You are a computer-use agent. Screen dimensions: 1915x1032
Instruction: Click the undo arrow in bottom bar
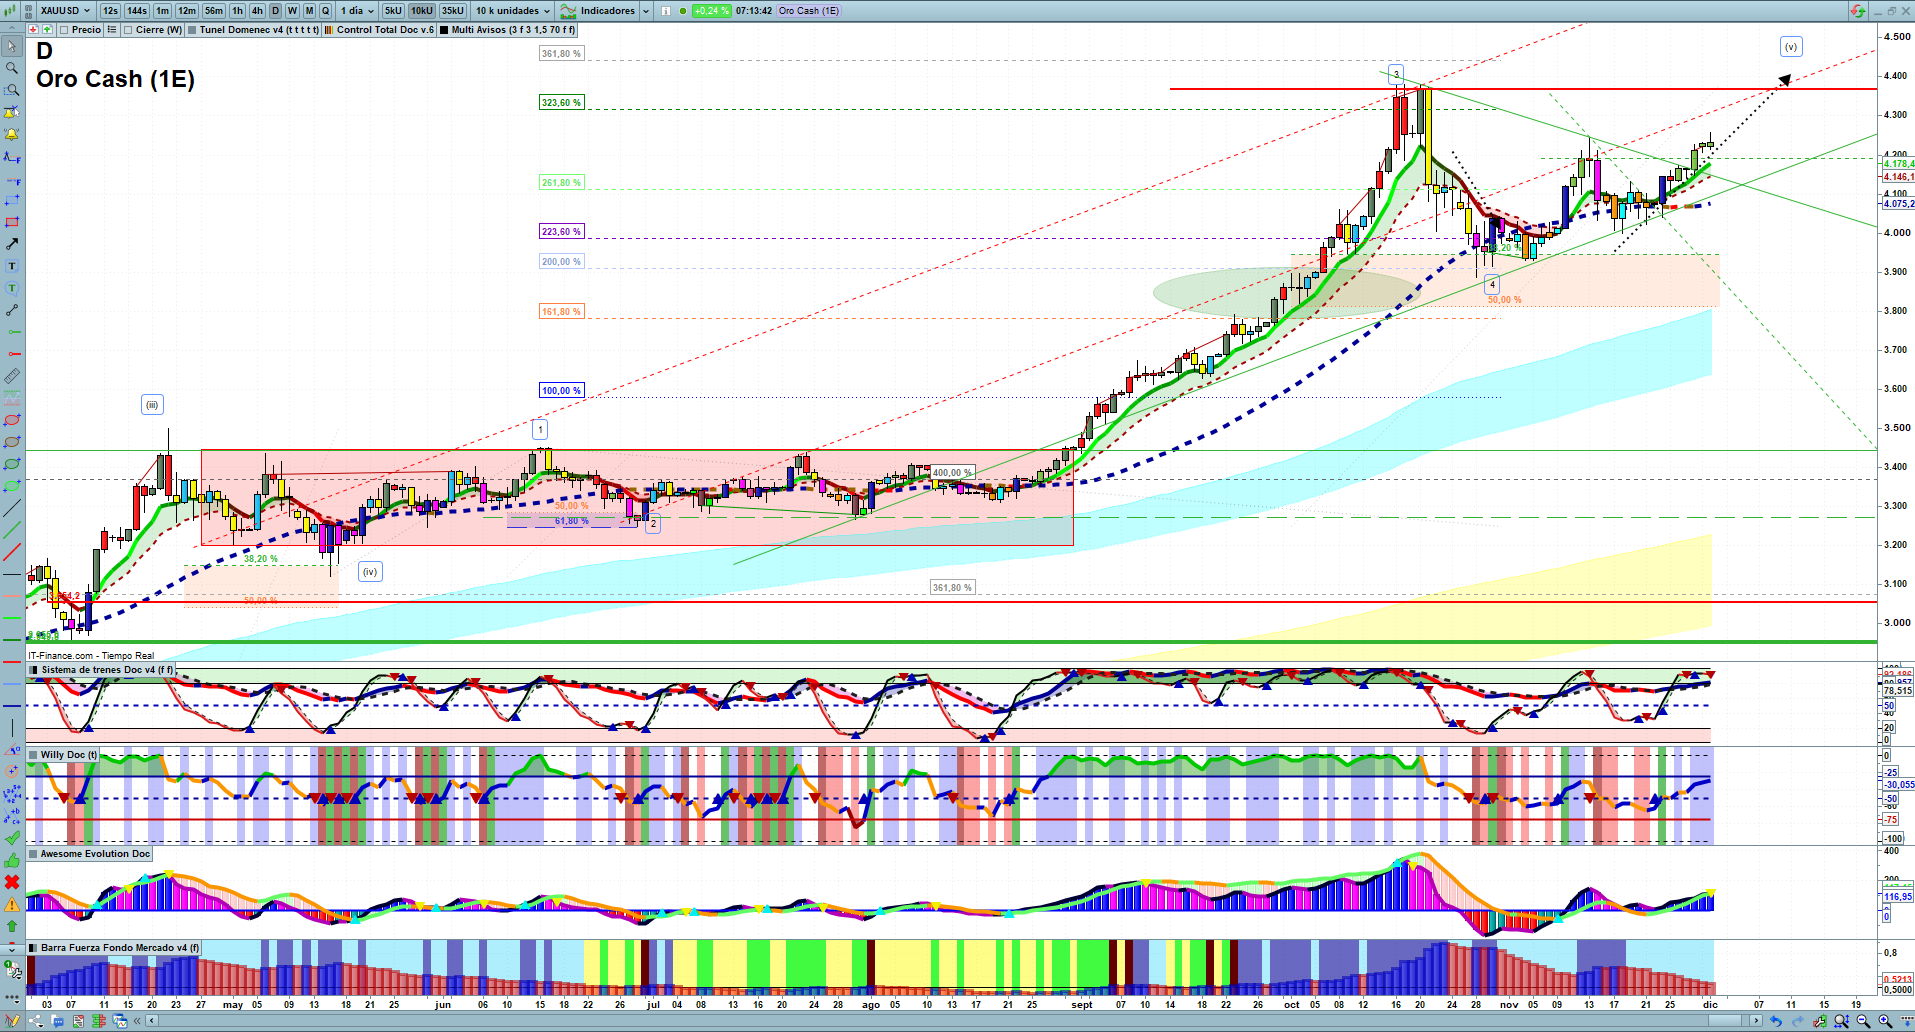pos(1776,1021)
